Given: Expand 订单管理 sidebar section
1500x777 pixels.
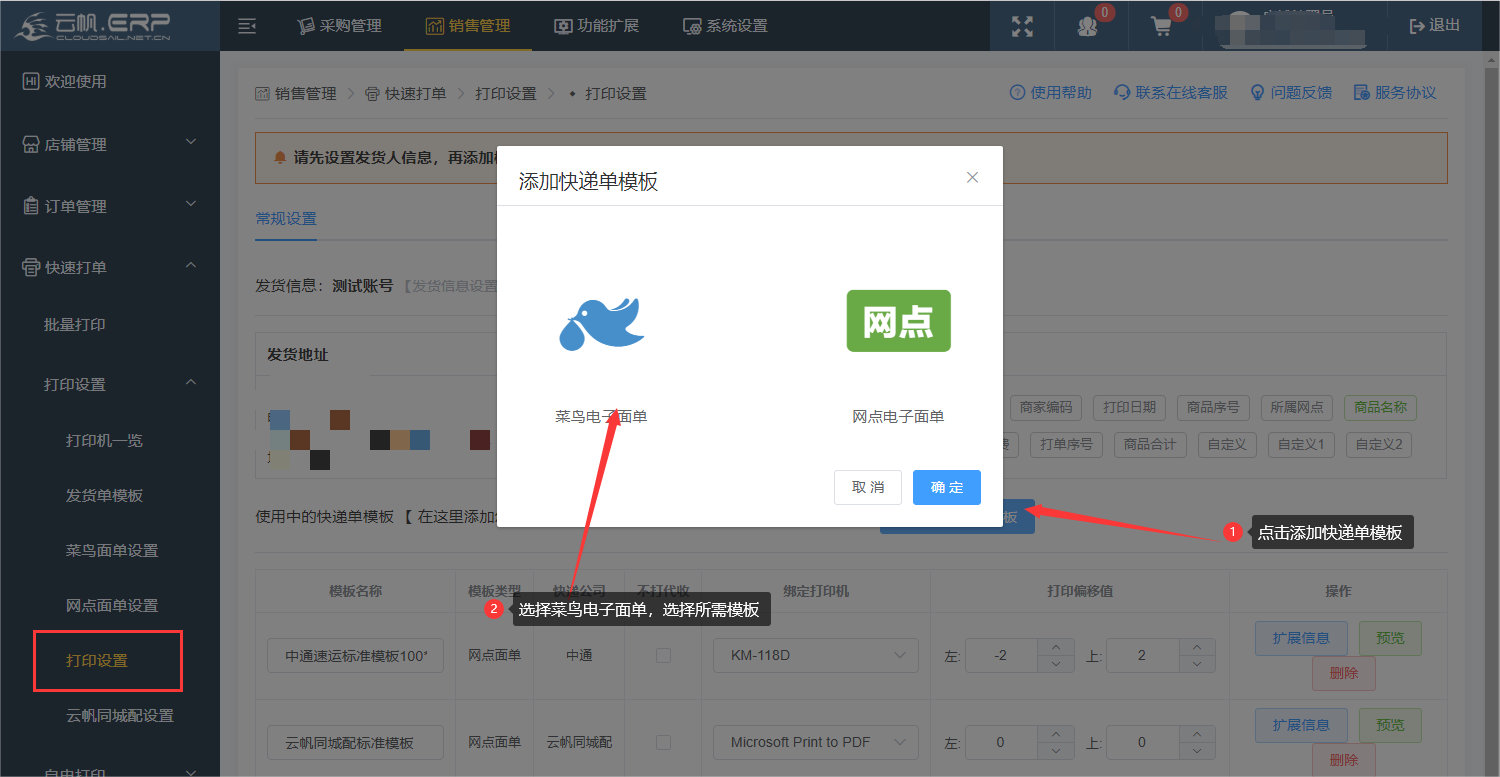Looking at the screenshot, I should pyautogui.click(x=110, y=206).
